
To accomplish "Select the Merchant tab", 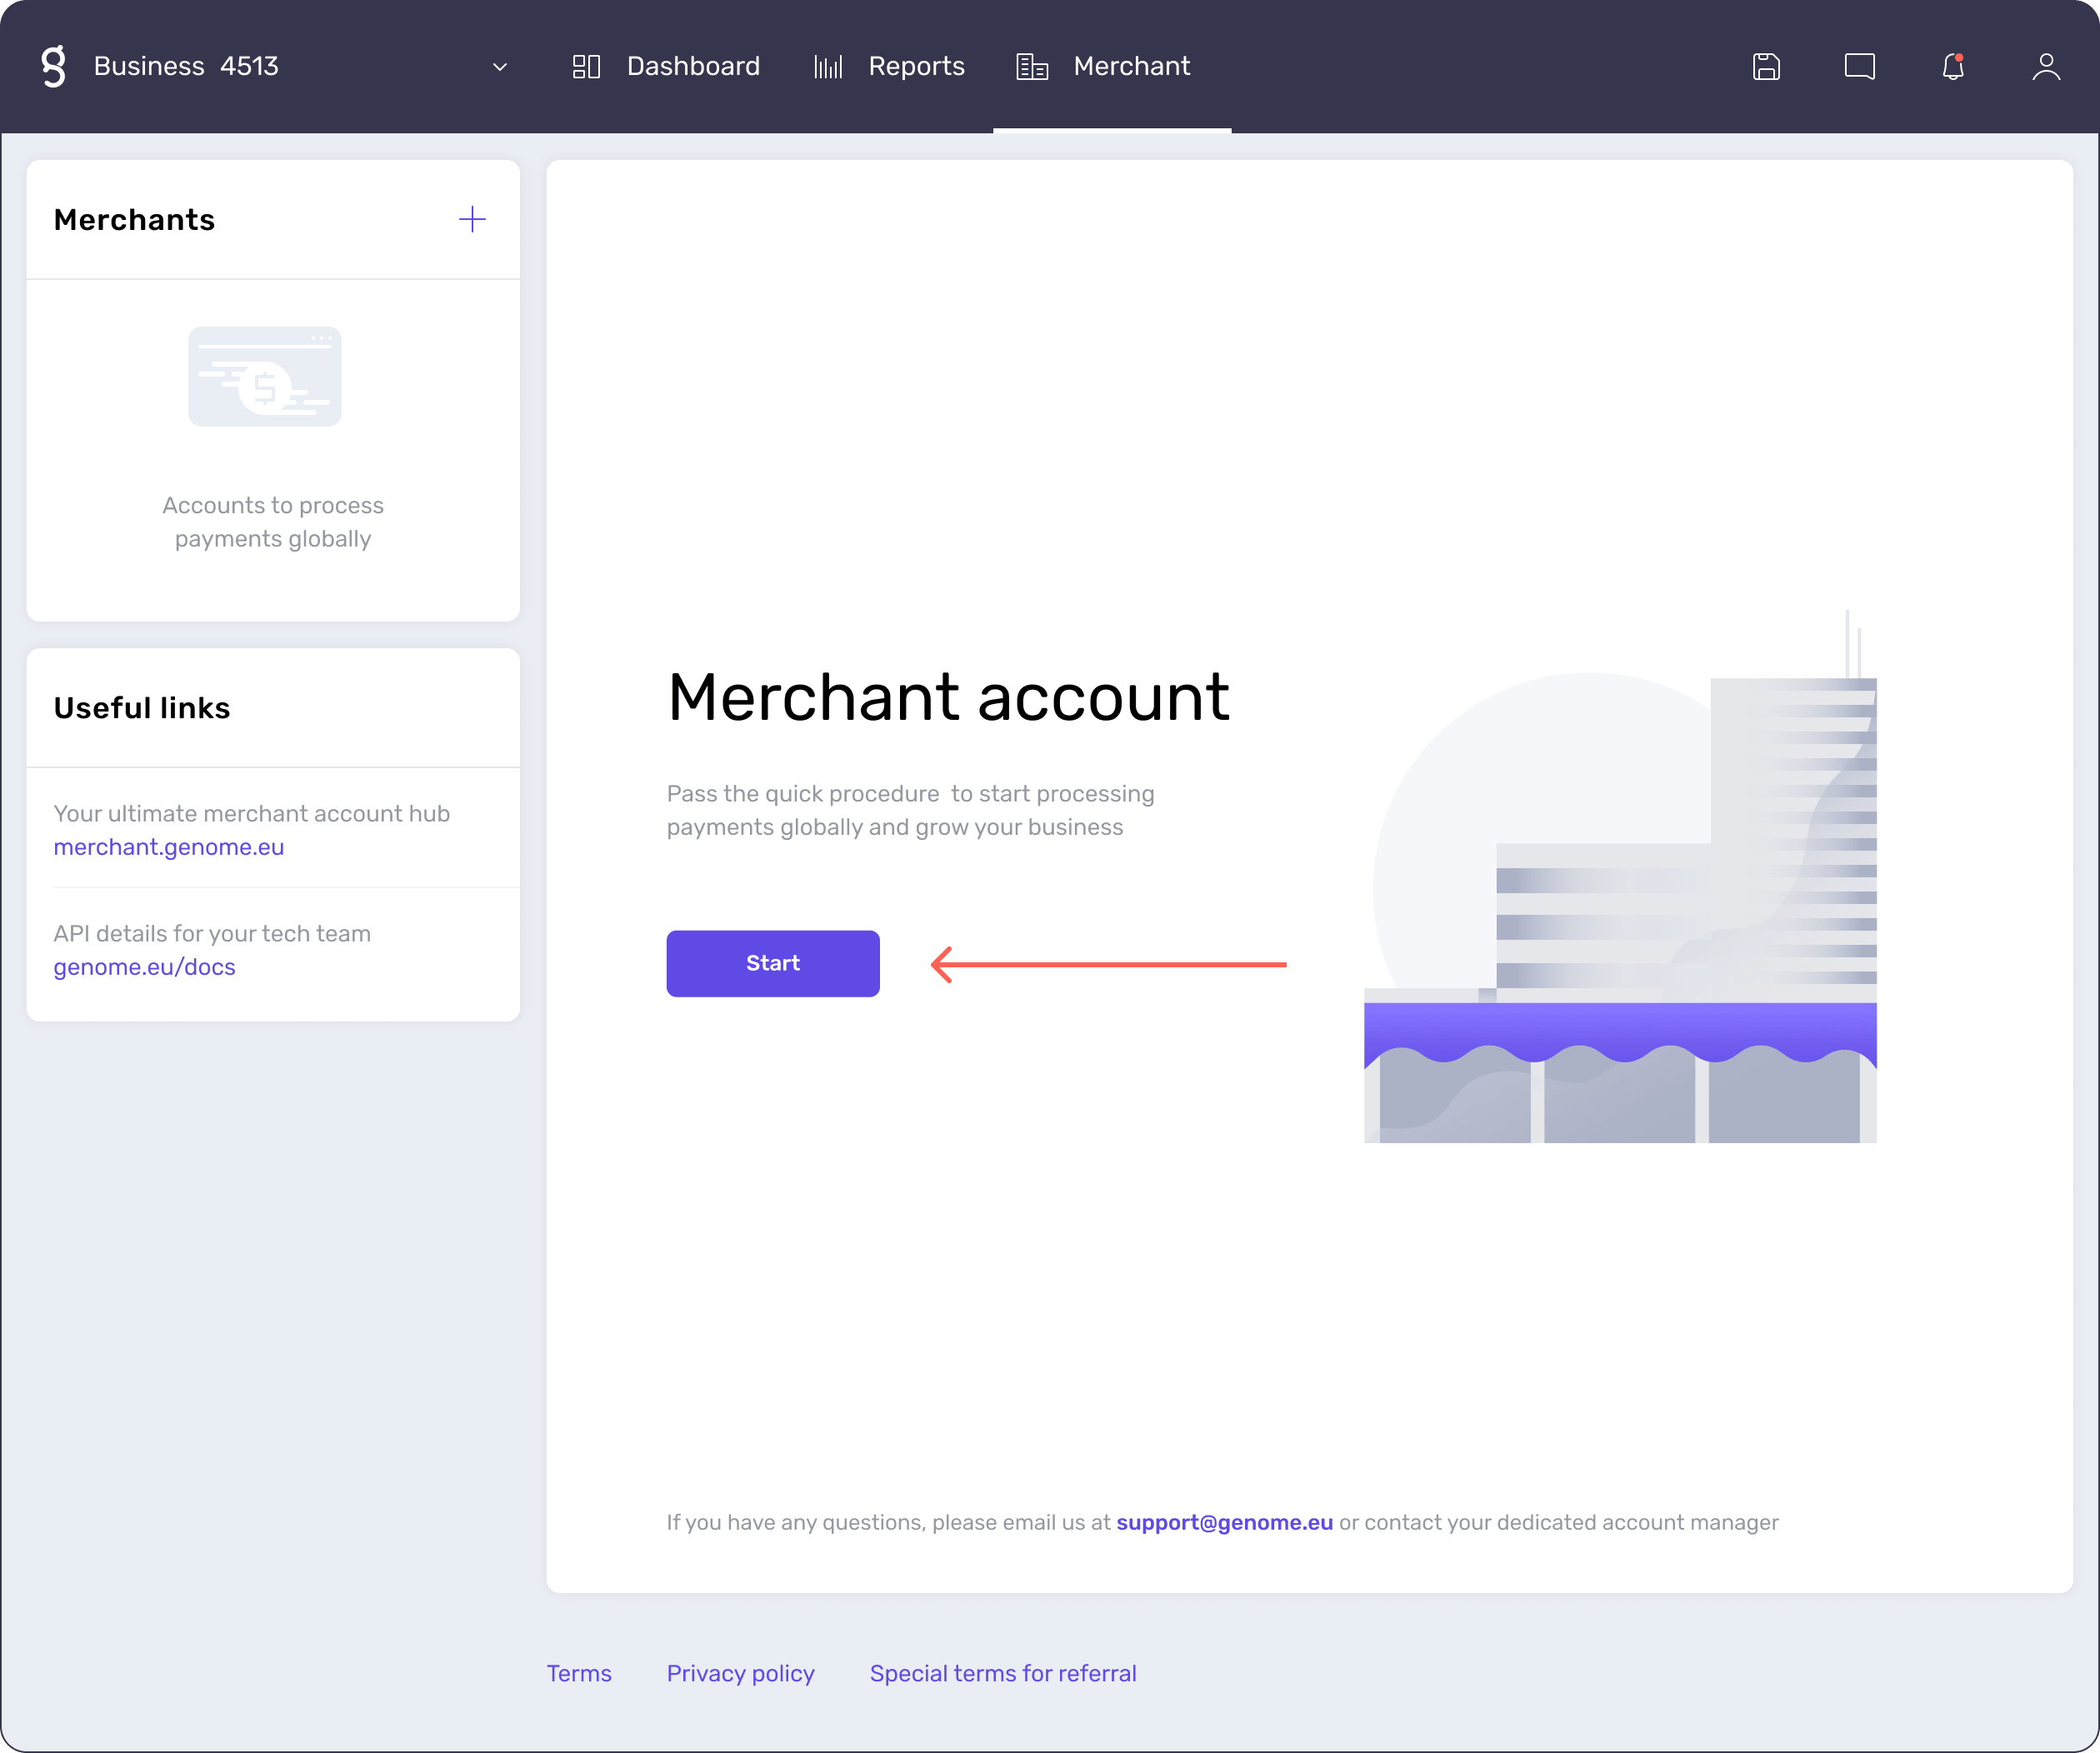I will click(1130, 67).
